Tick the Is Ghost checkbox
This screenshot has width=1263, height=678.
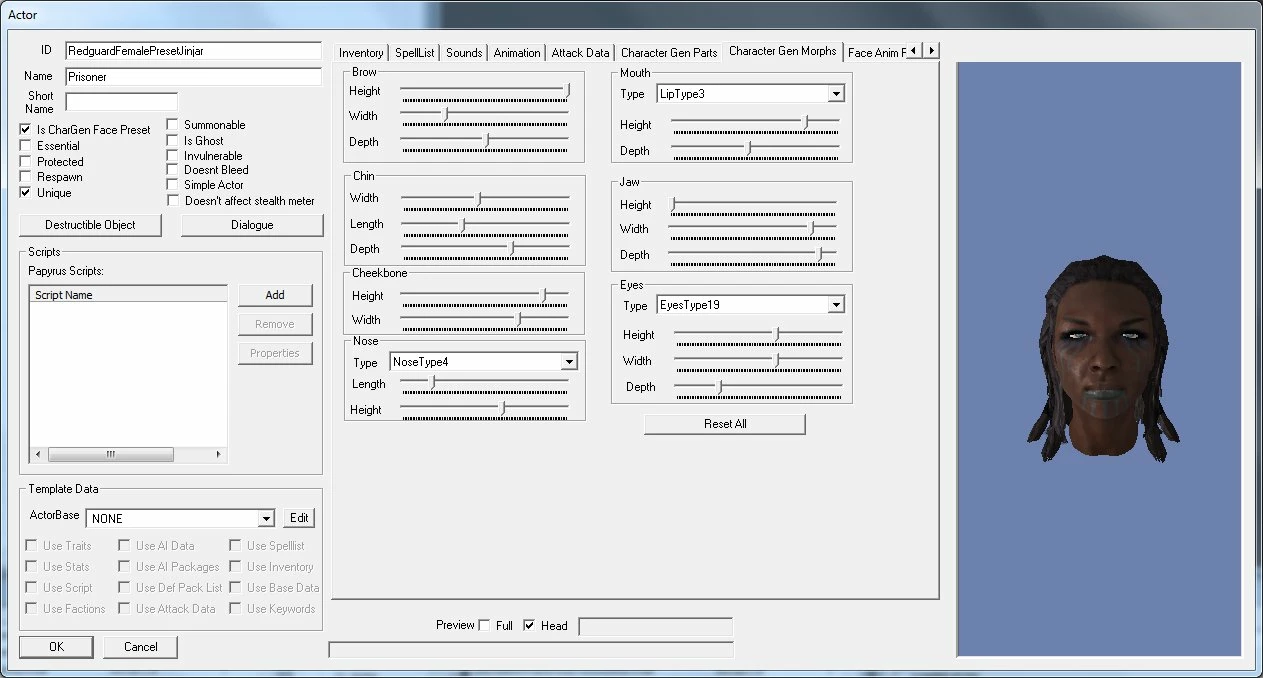(x=172, y=141)
